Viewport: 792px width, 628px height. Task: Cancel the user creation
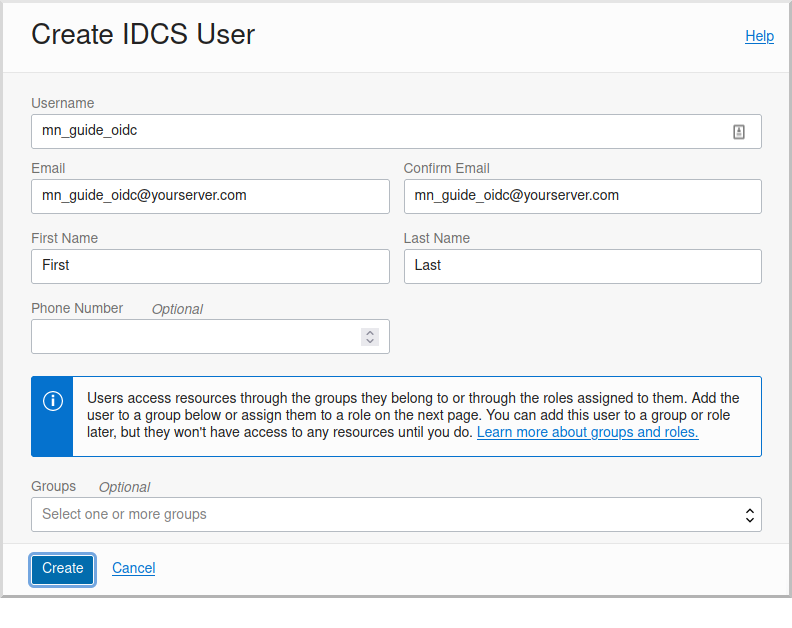[133, 568]
